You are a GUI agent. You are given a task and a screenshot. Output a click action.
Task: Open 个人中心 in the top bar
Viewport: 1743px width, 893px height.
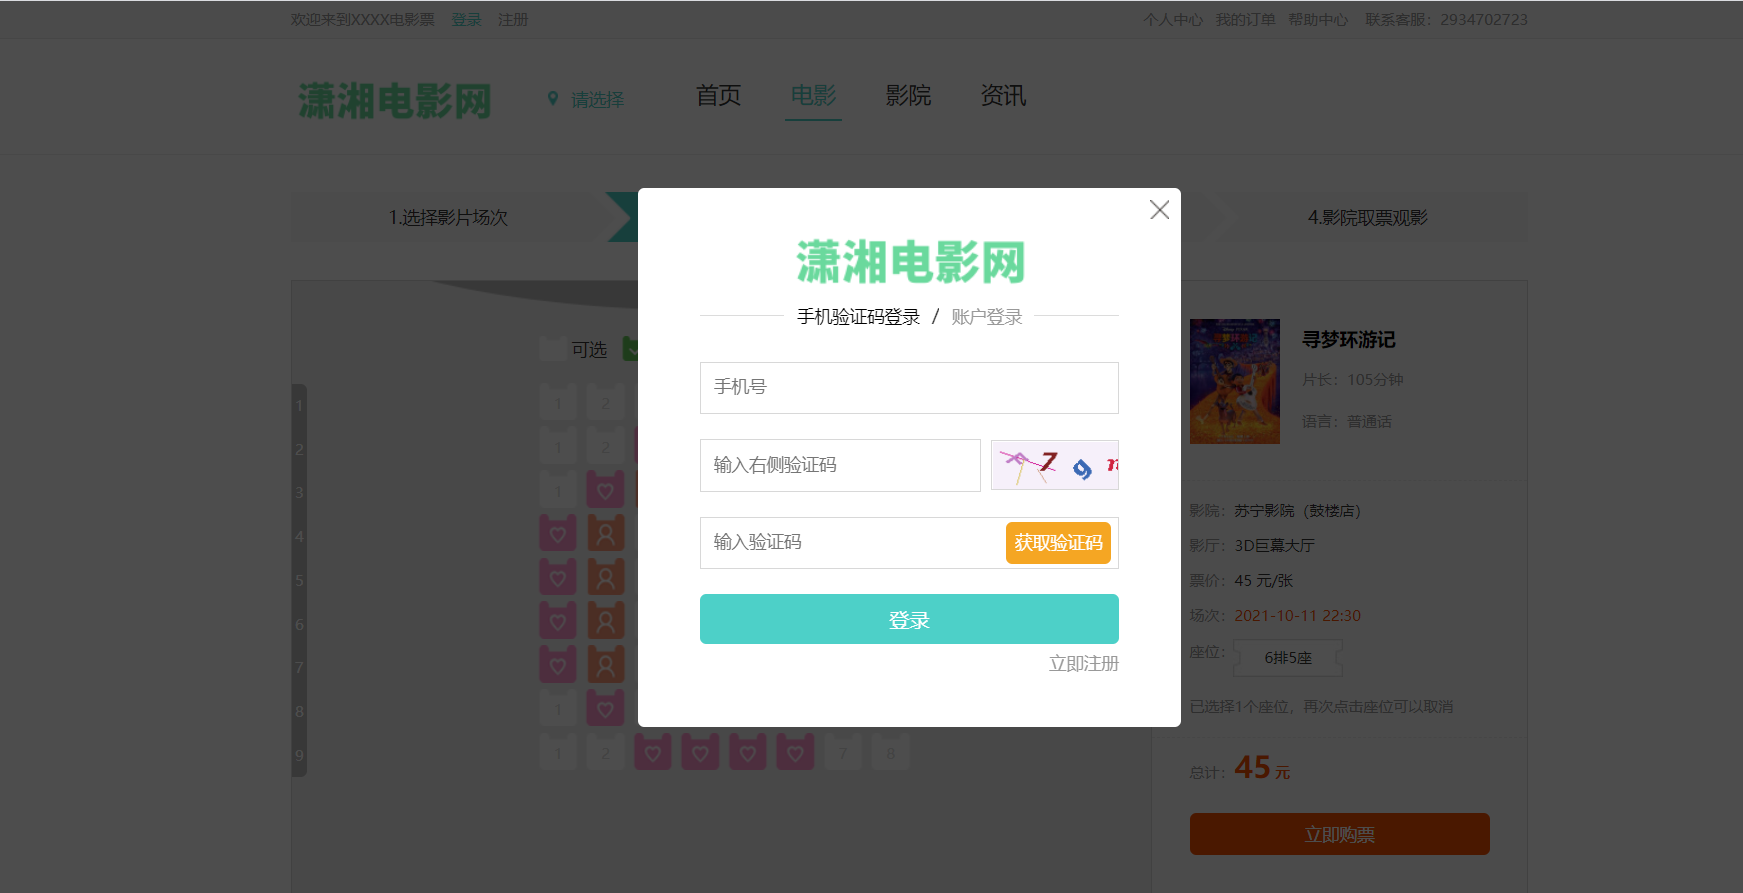[x=1173, y=20]
